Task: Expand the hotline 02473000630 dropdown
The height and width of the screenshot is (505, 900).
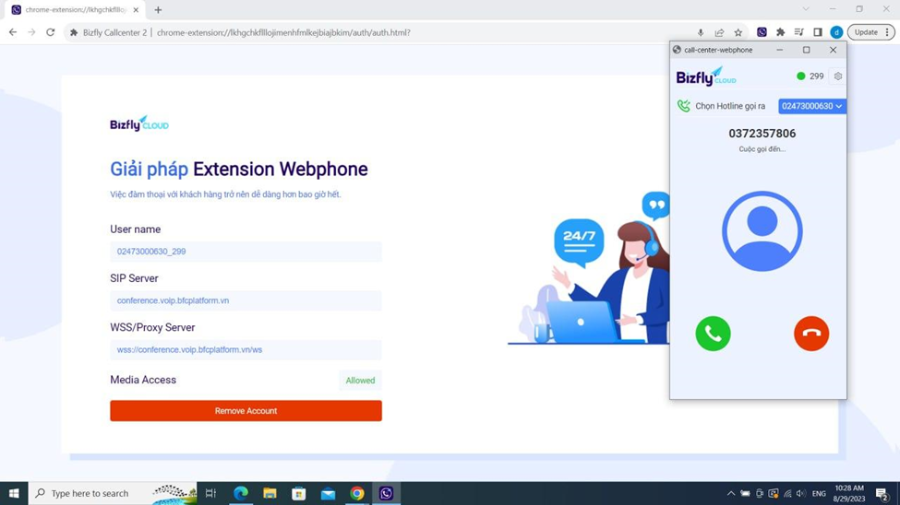Action: pos(812,106)
